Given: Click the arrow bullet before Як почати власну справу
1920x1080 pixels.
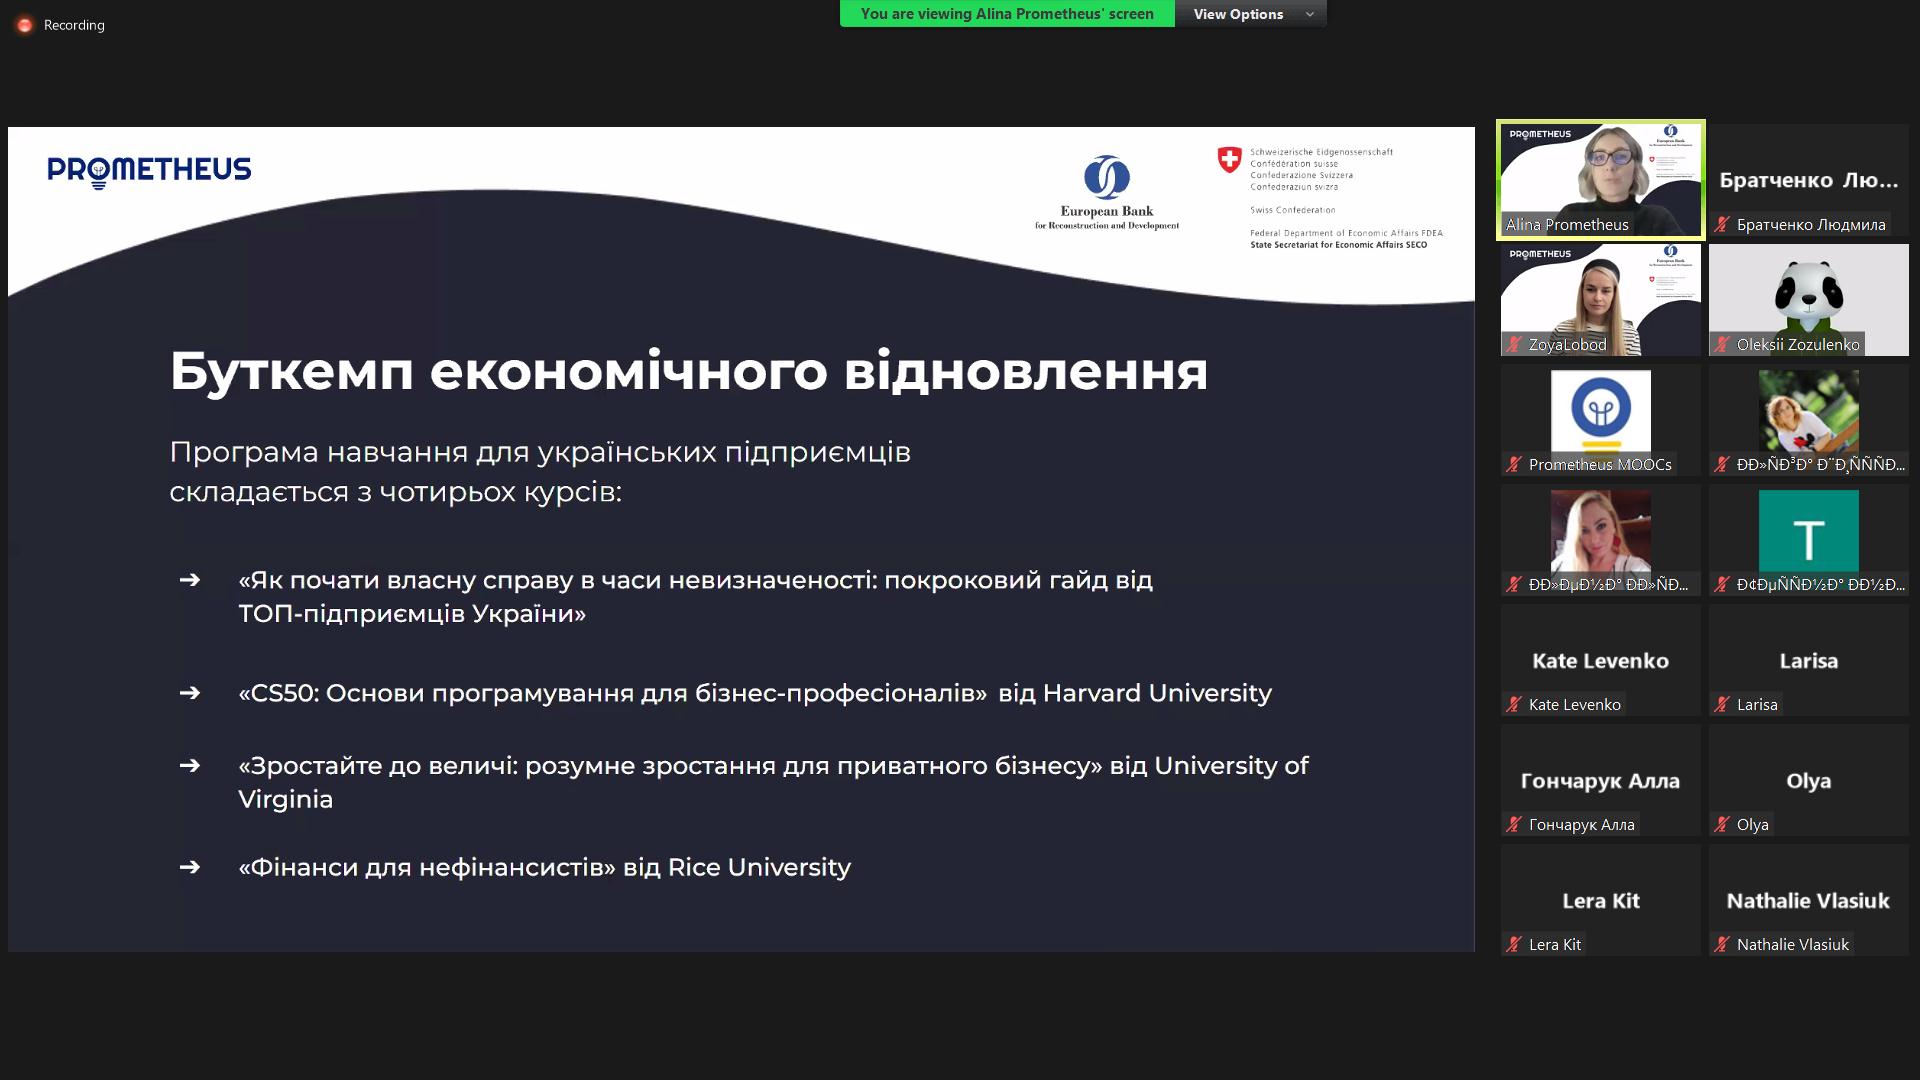Looking at the screenshot, I should tap(190, 579).
